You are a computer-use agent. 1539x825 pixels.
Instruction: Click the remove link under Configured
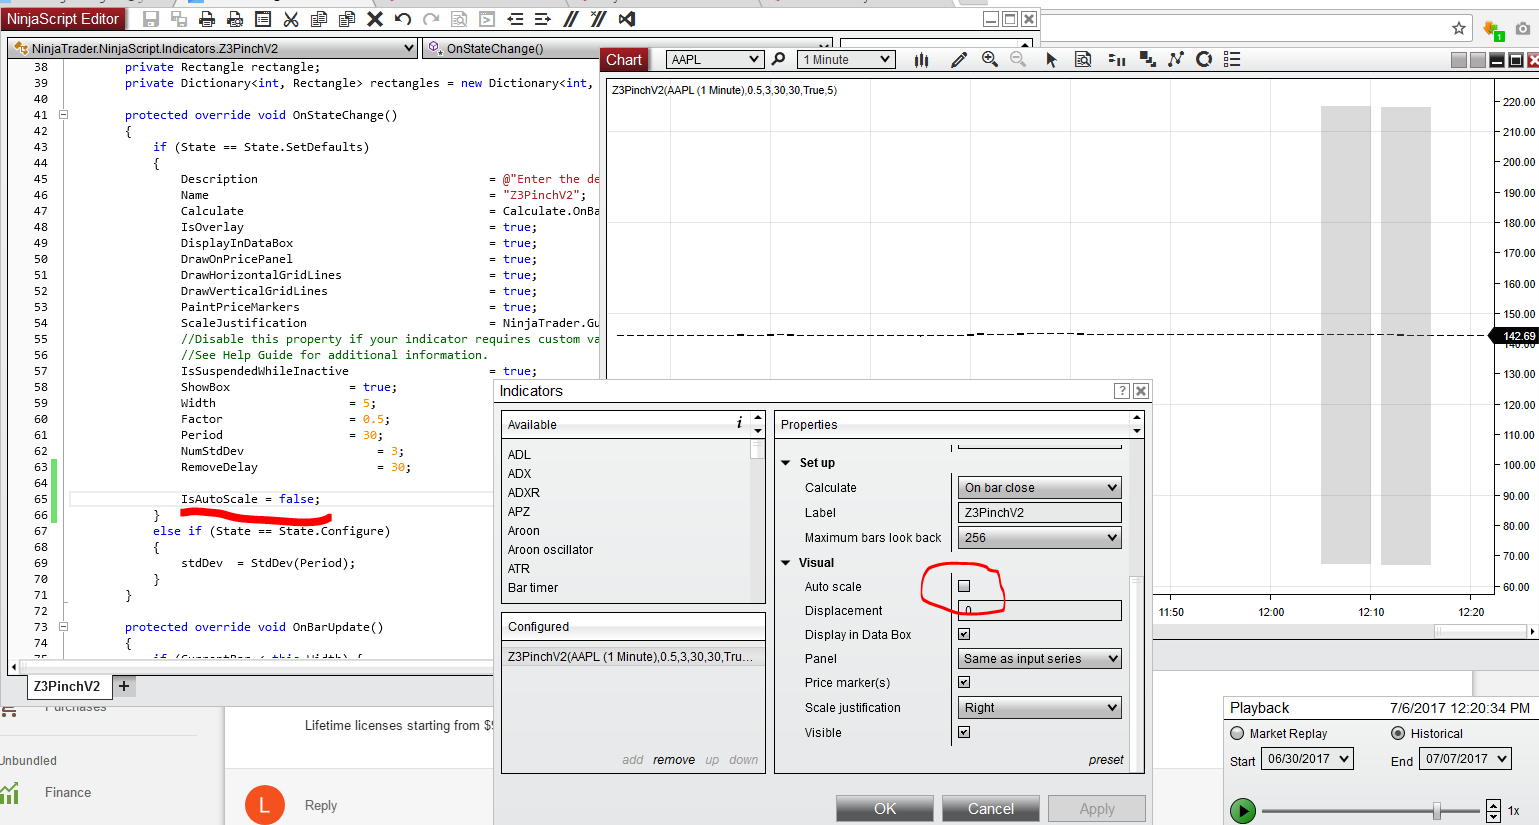tap(673, 760)
